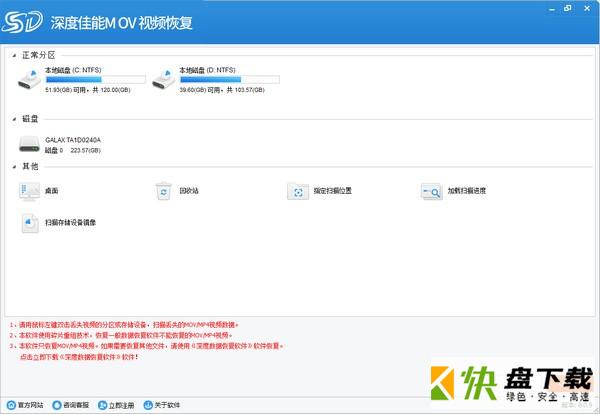This screenshot has height=414, width=600.
Task: Restore down the application window
Action: 567,8
